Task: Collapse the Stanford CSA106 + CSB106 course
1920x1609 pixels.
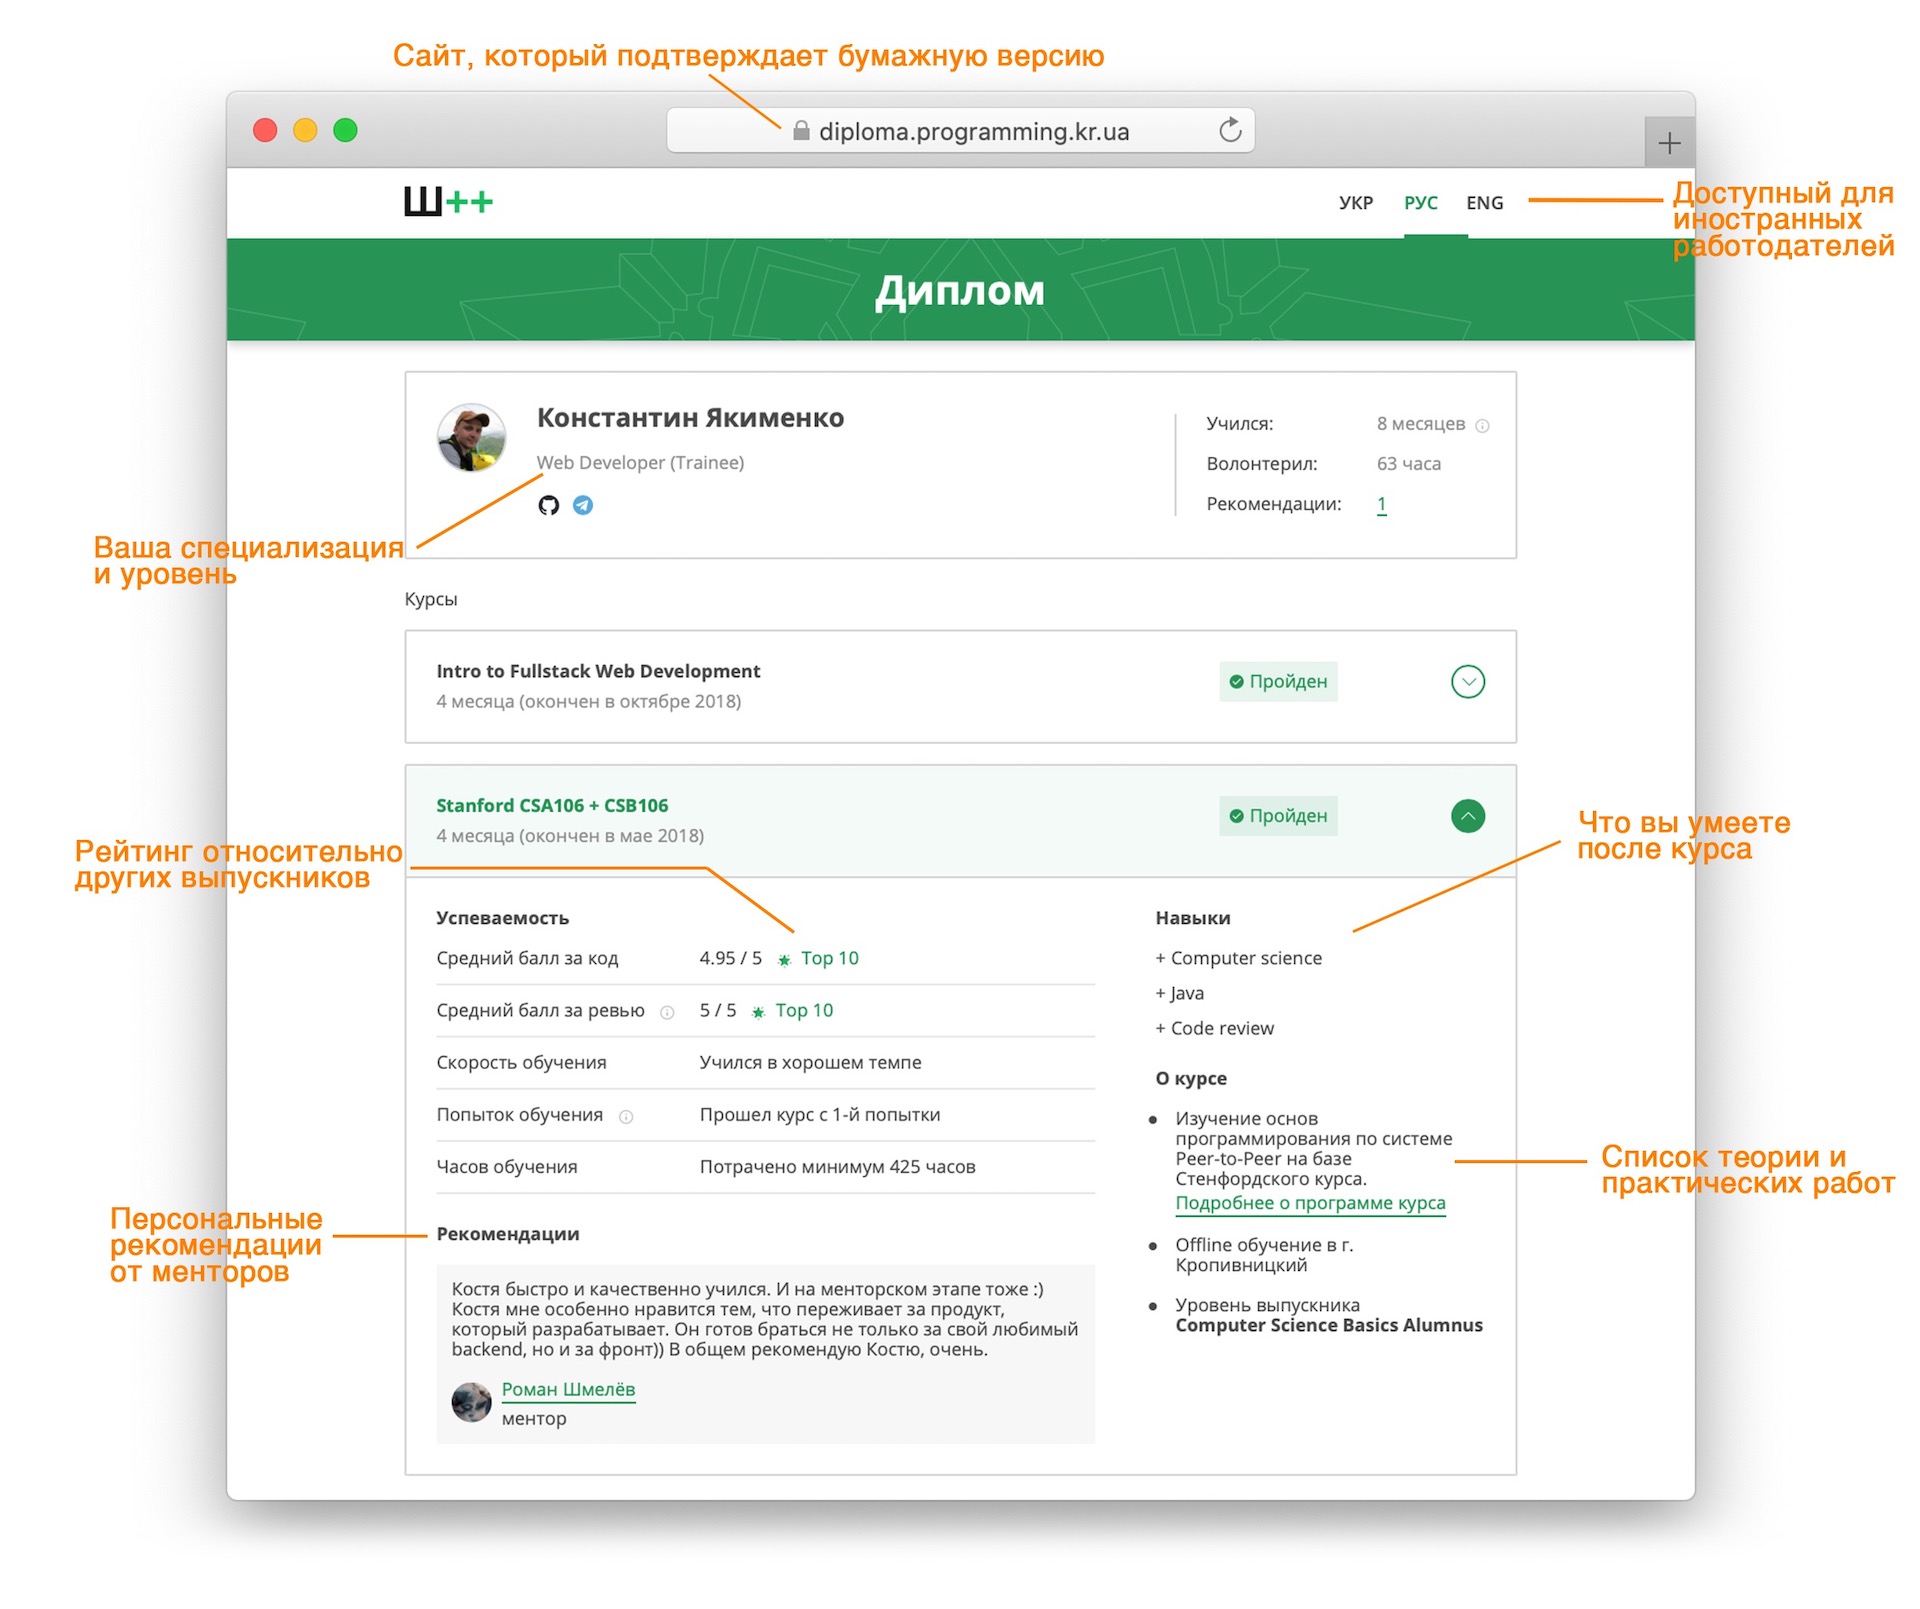Action: coord(1467,816)
